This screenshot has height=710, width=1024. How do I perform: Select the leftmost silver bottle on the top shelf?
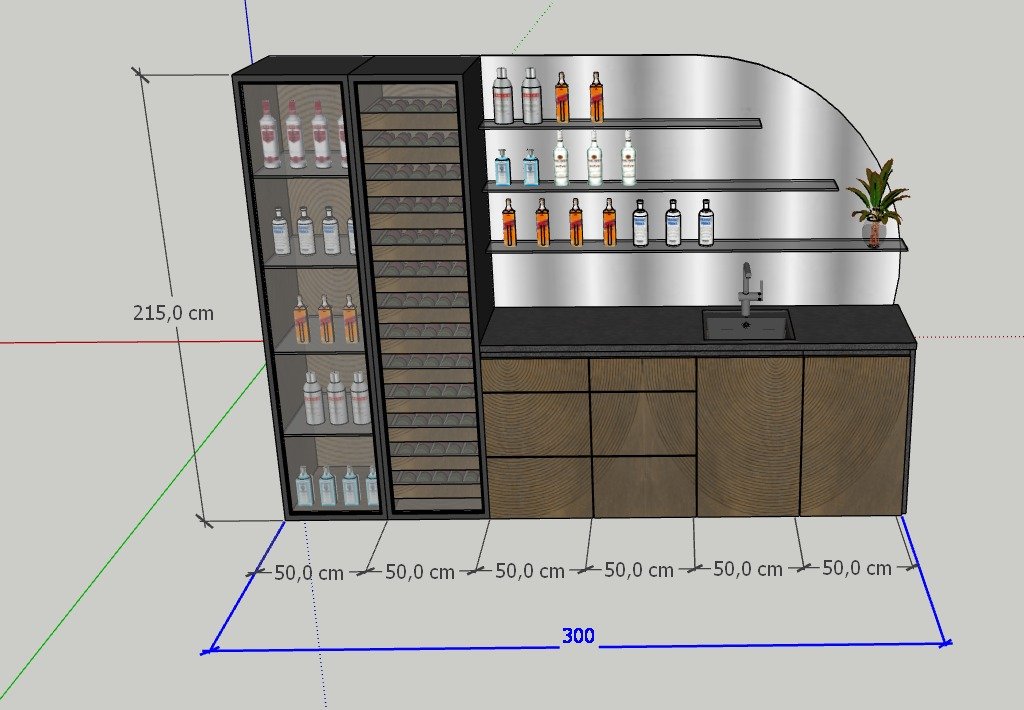(x=503, y=97)
